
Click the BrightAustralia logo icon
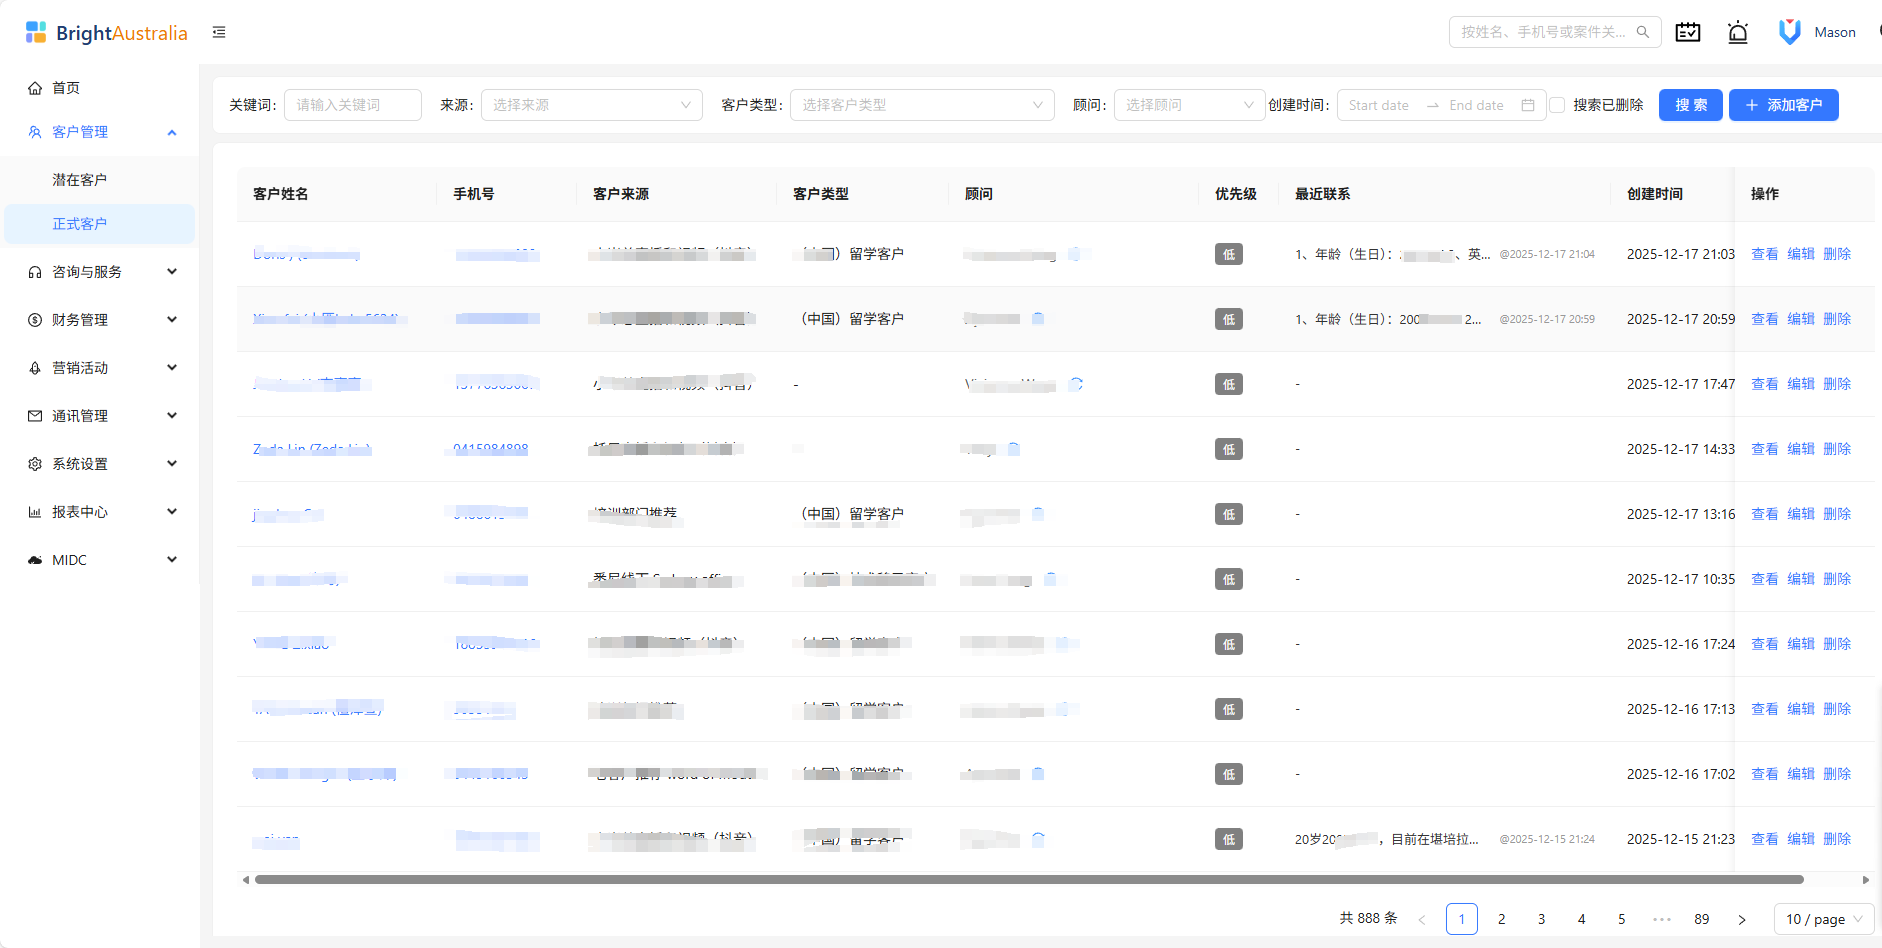[36, 31]
